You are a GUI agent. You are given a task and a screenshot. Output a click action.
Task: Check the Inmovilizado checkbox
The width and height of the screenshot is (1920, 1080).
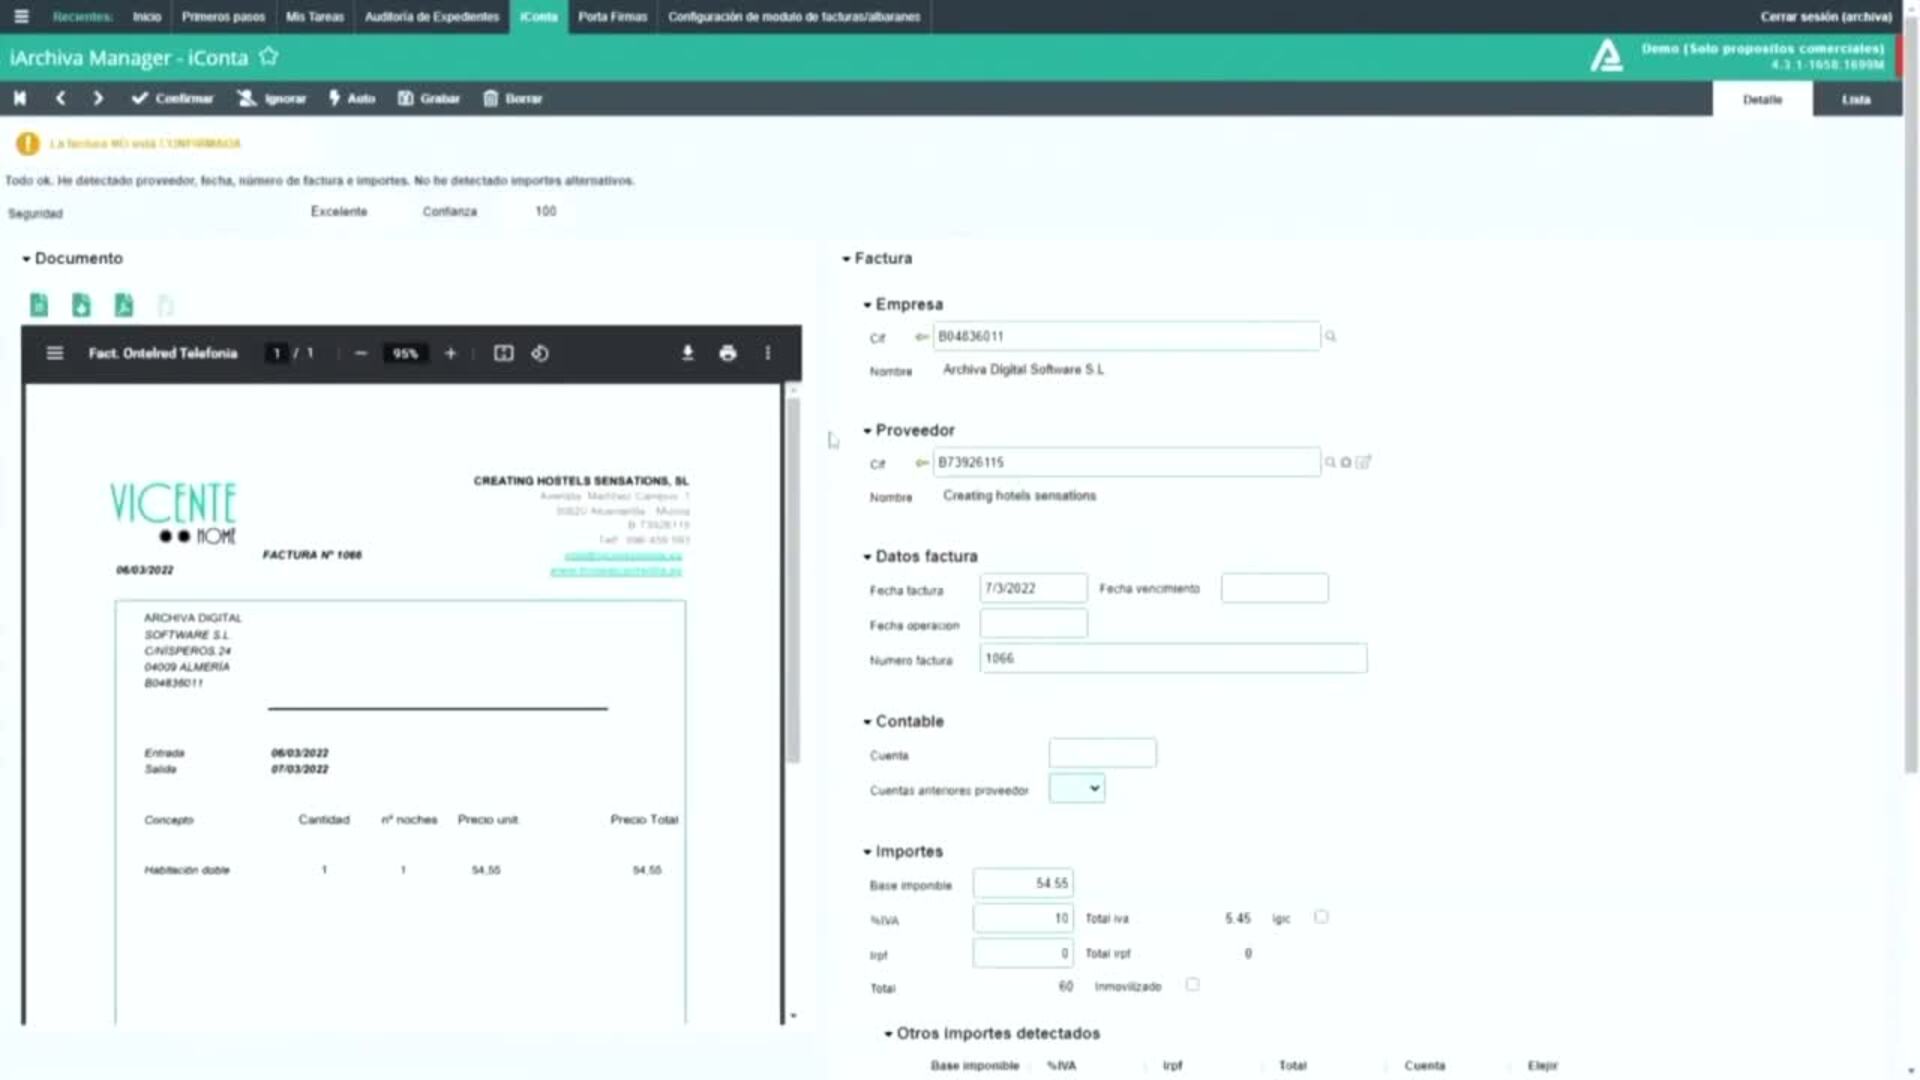tap(1192, 985)
